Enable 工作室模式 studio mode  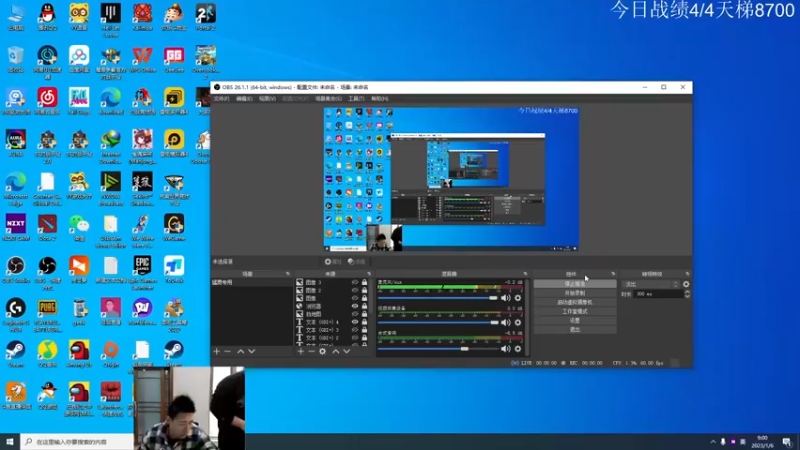575,311
